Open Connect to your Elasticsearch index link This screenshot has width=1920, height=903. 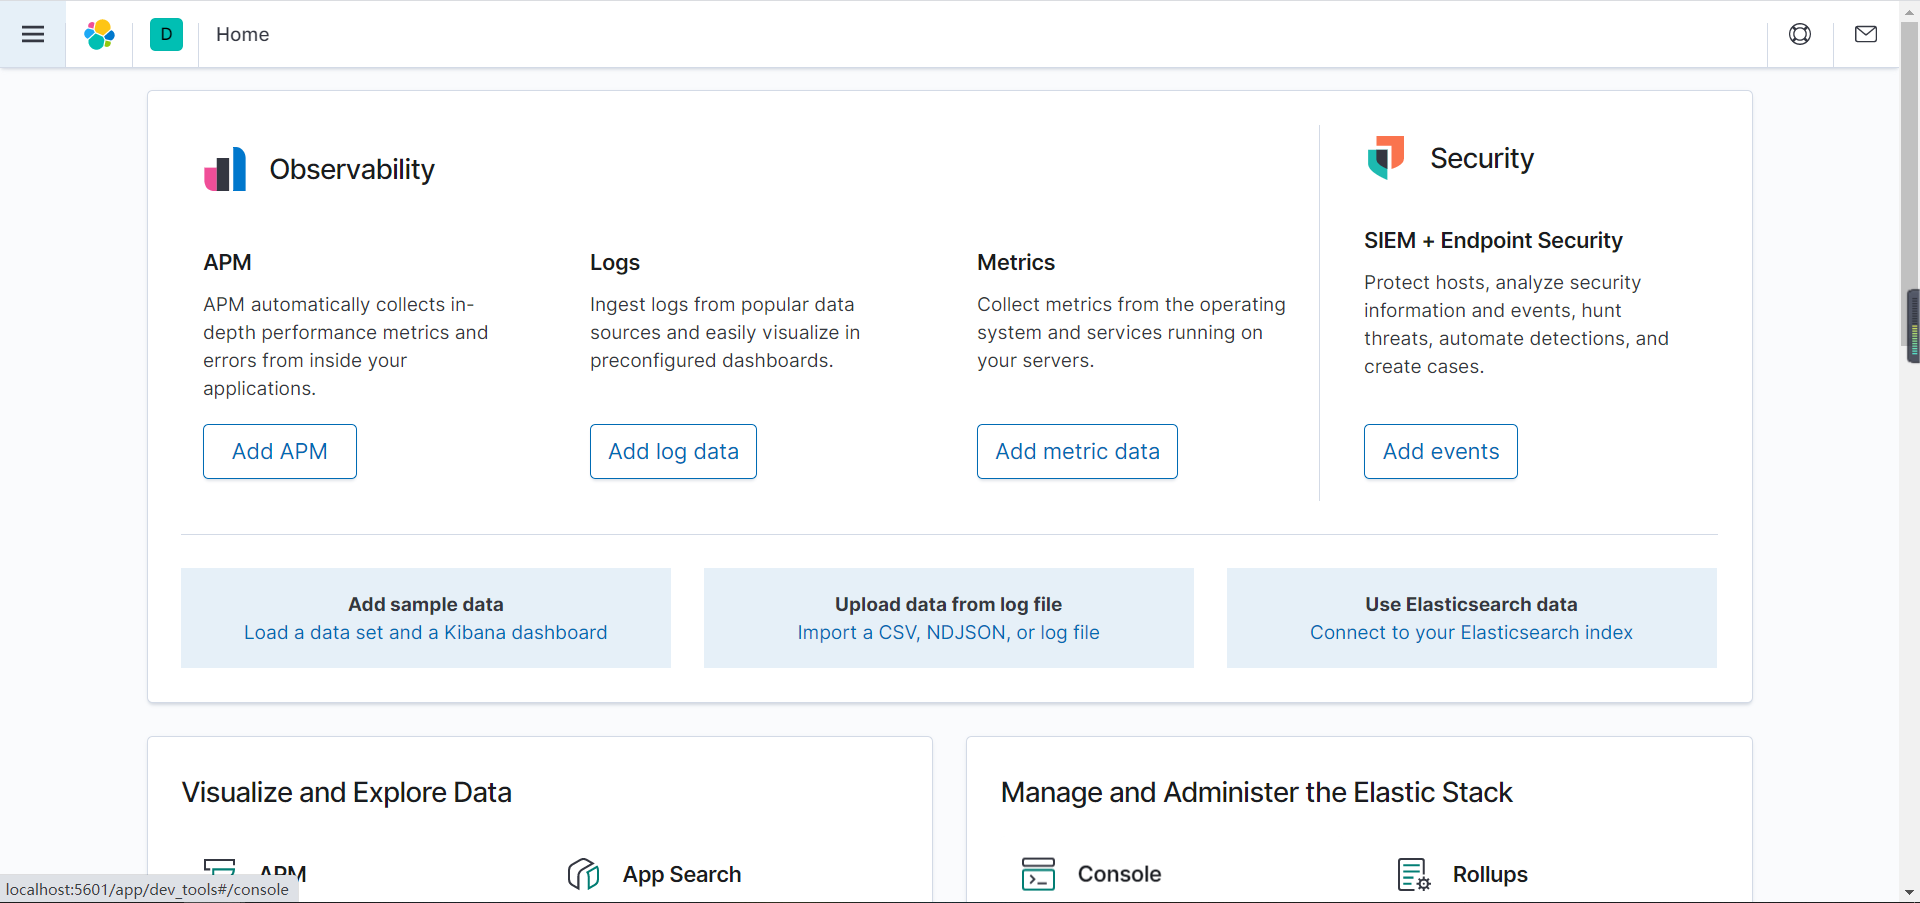pos(1472,632)
